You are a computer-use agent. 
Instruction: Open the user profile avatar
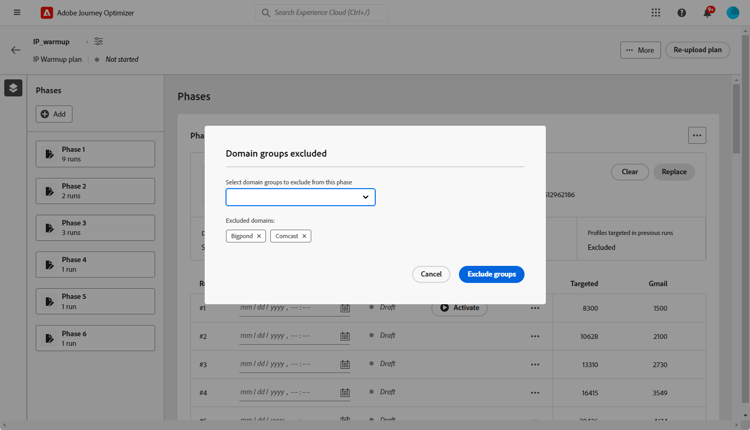tap(733, 13)
